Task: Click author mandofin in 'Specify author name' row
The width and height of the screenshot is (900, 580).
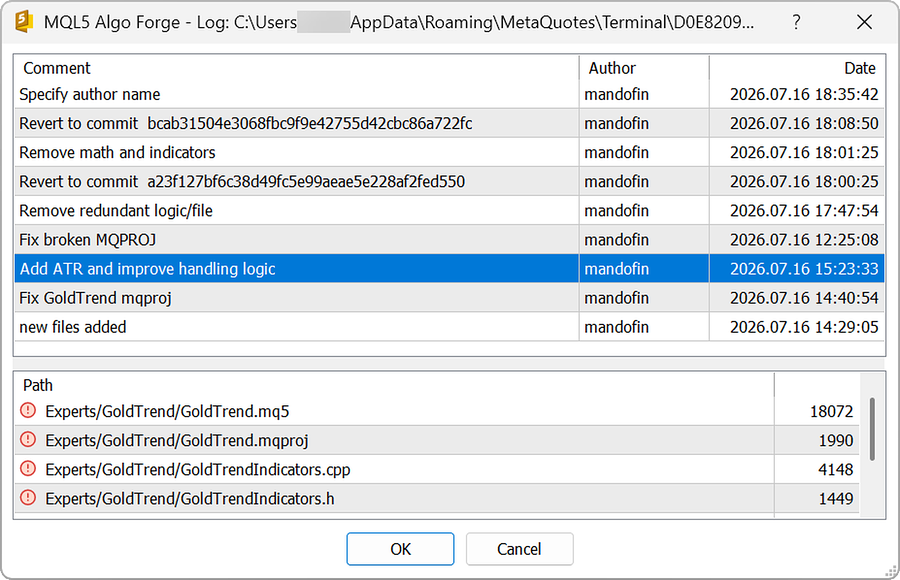Action: point(616,94)
